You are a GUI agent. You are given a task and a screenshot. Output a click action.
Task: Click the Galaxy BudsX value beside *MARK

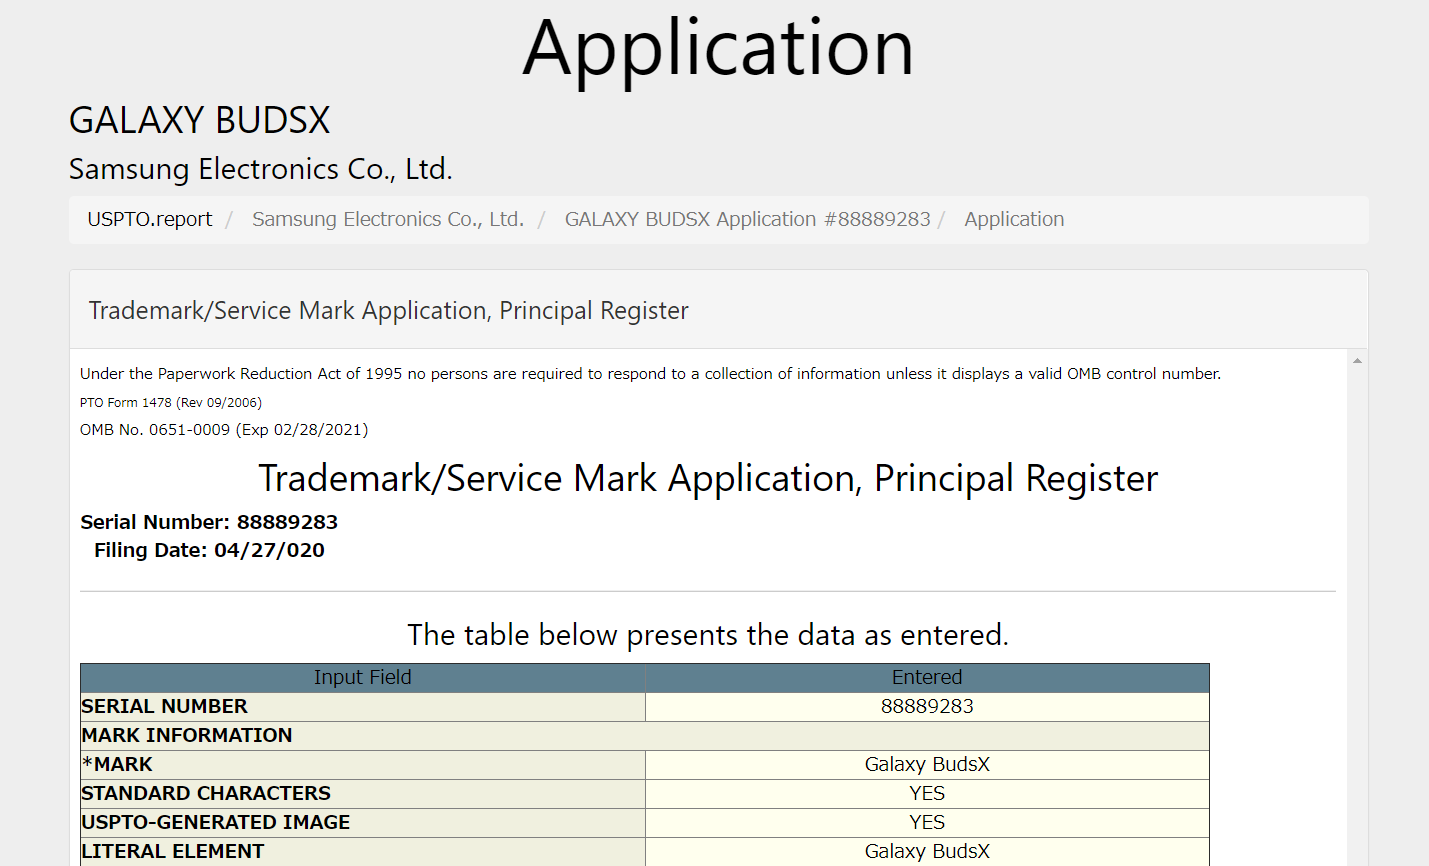click(926, 764)
